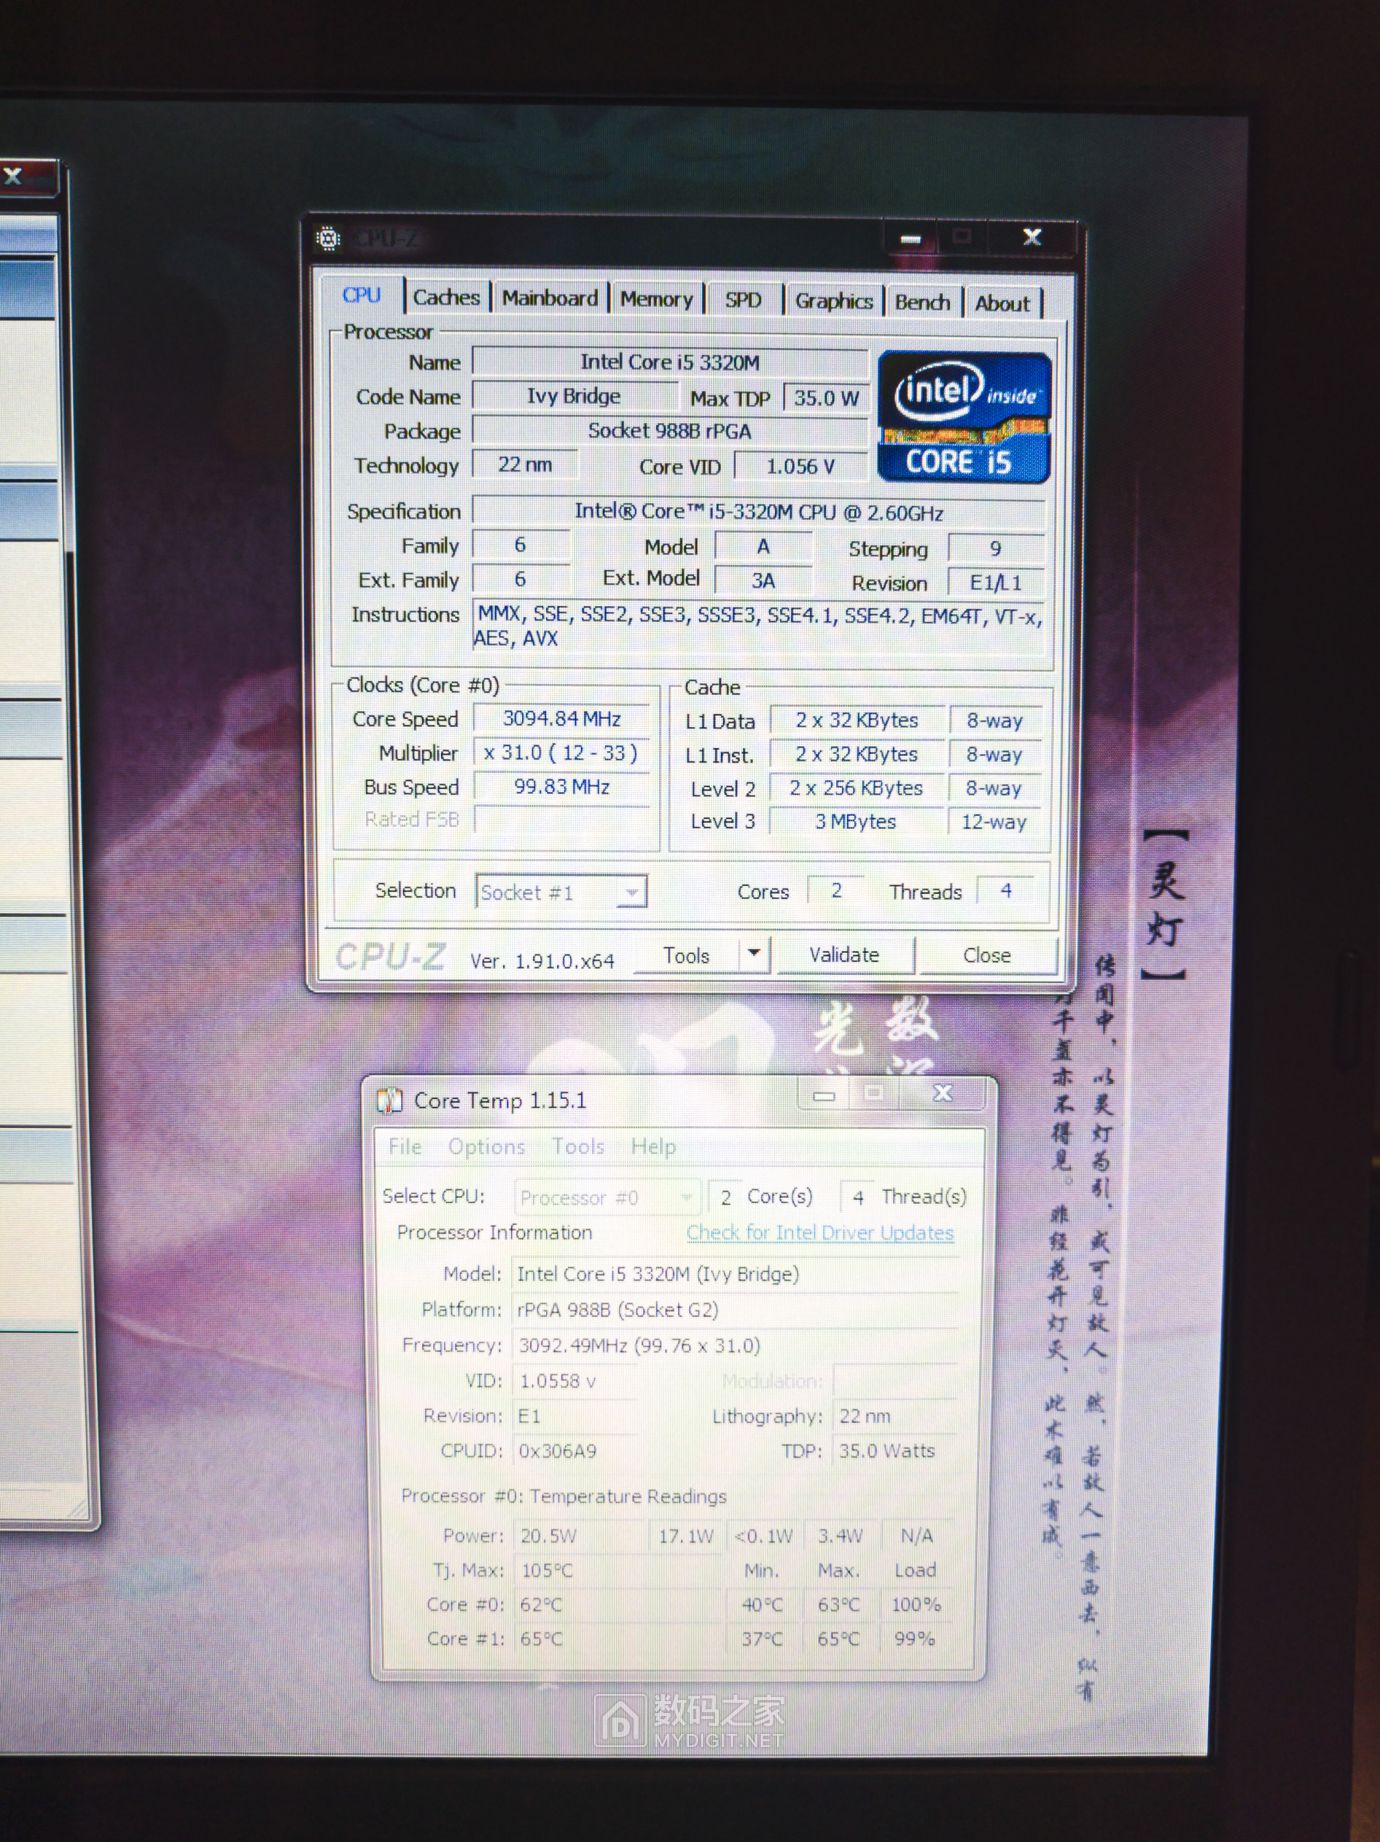
Task: Expand the Tools dropdown arrow
Action: tap(755, 955)
